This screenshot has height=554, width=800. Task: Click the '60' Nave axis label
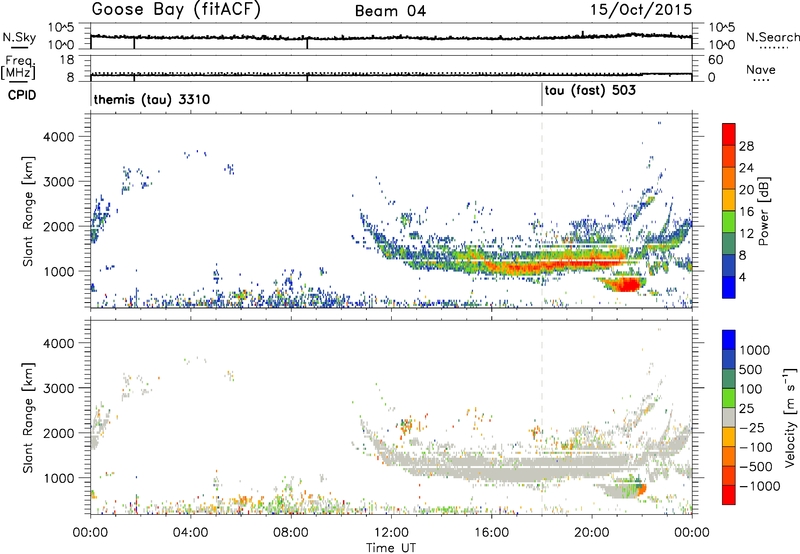715,60
